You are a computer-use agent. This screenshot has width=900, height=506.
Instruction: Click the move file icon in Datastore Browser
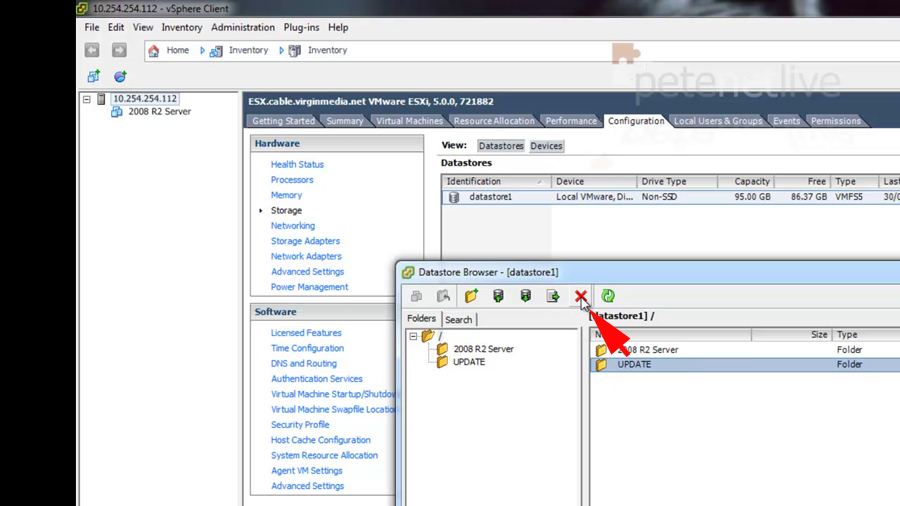(x=553, y=296)
